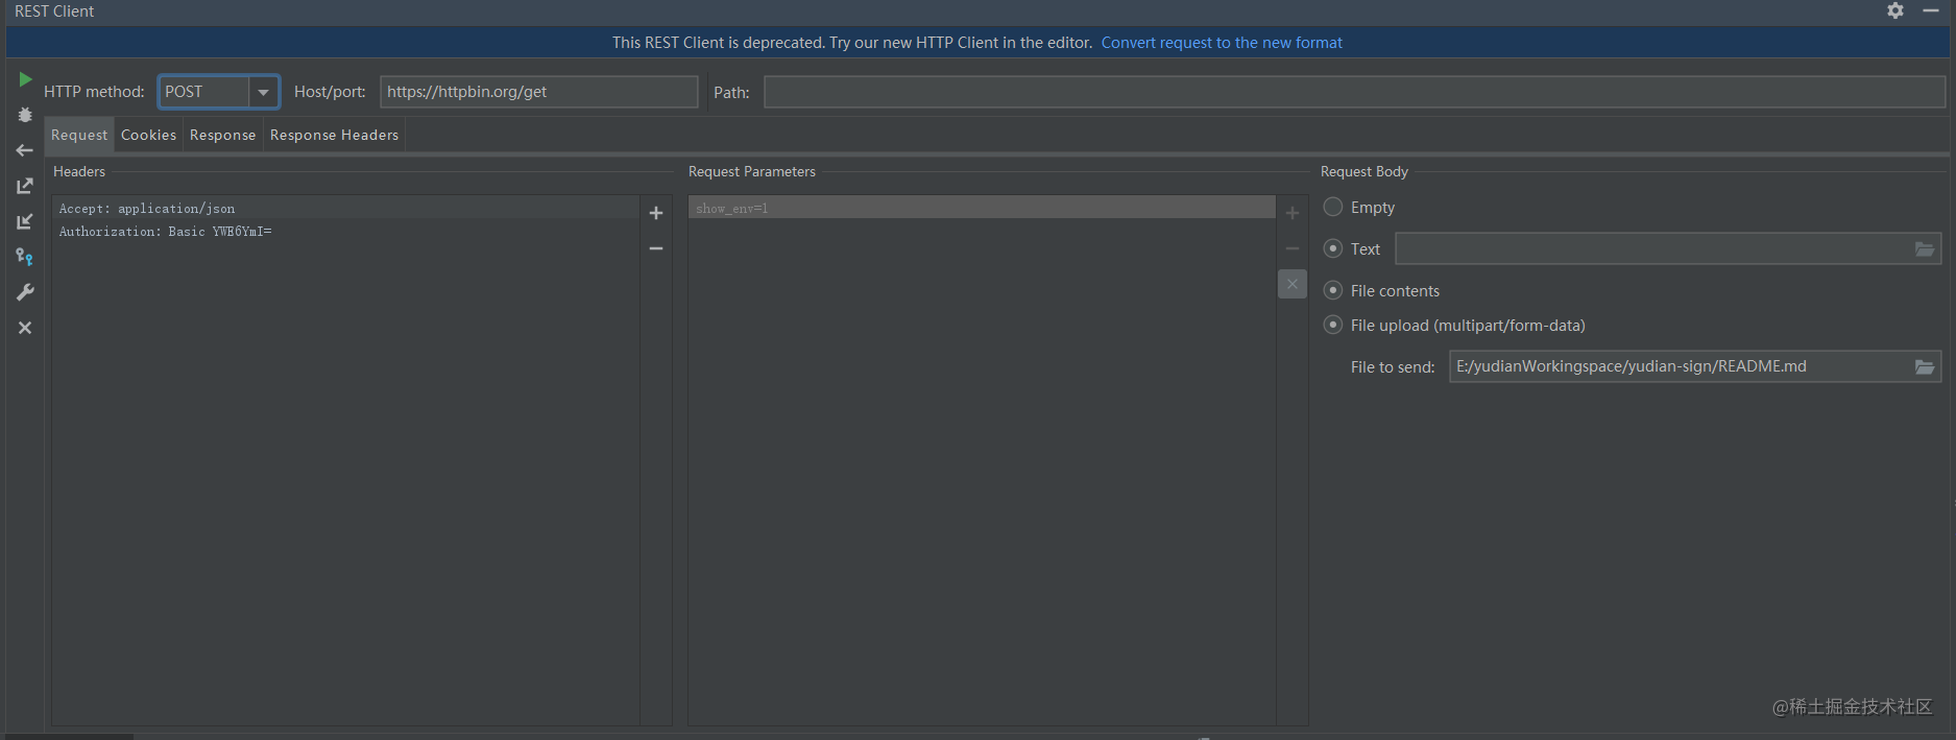This screenshot has height=740, width=1956.
Task: Click the back arrow history icon
Action: [25, 151]
